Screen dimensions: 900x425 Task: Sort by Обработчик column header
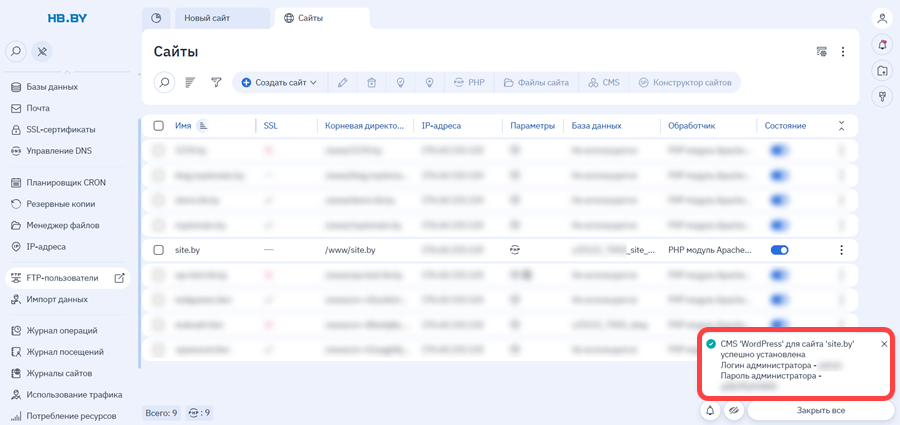point(692,126)
